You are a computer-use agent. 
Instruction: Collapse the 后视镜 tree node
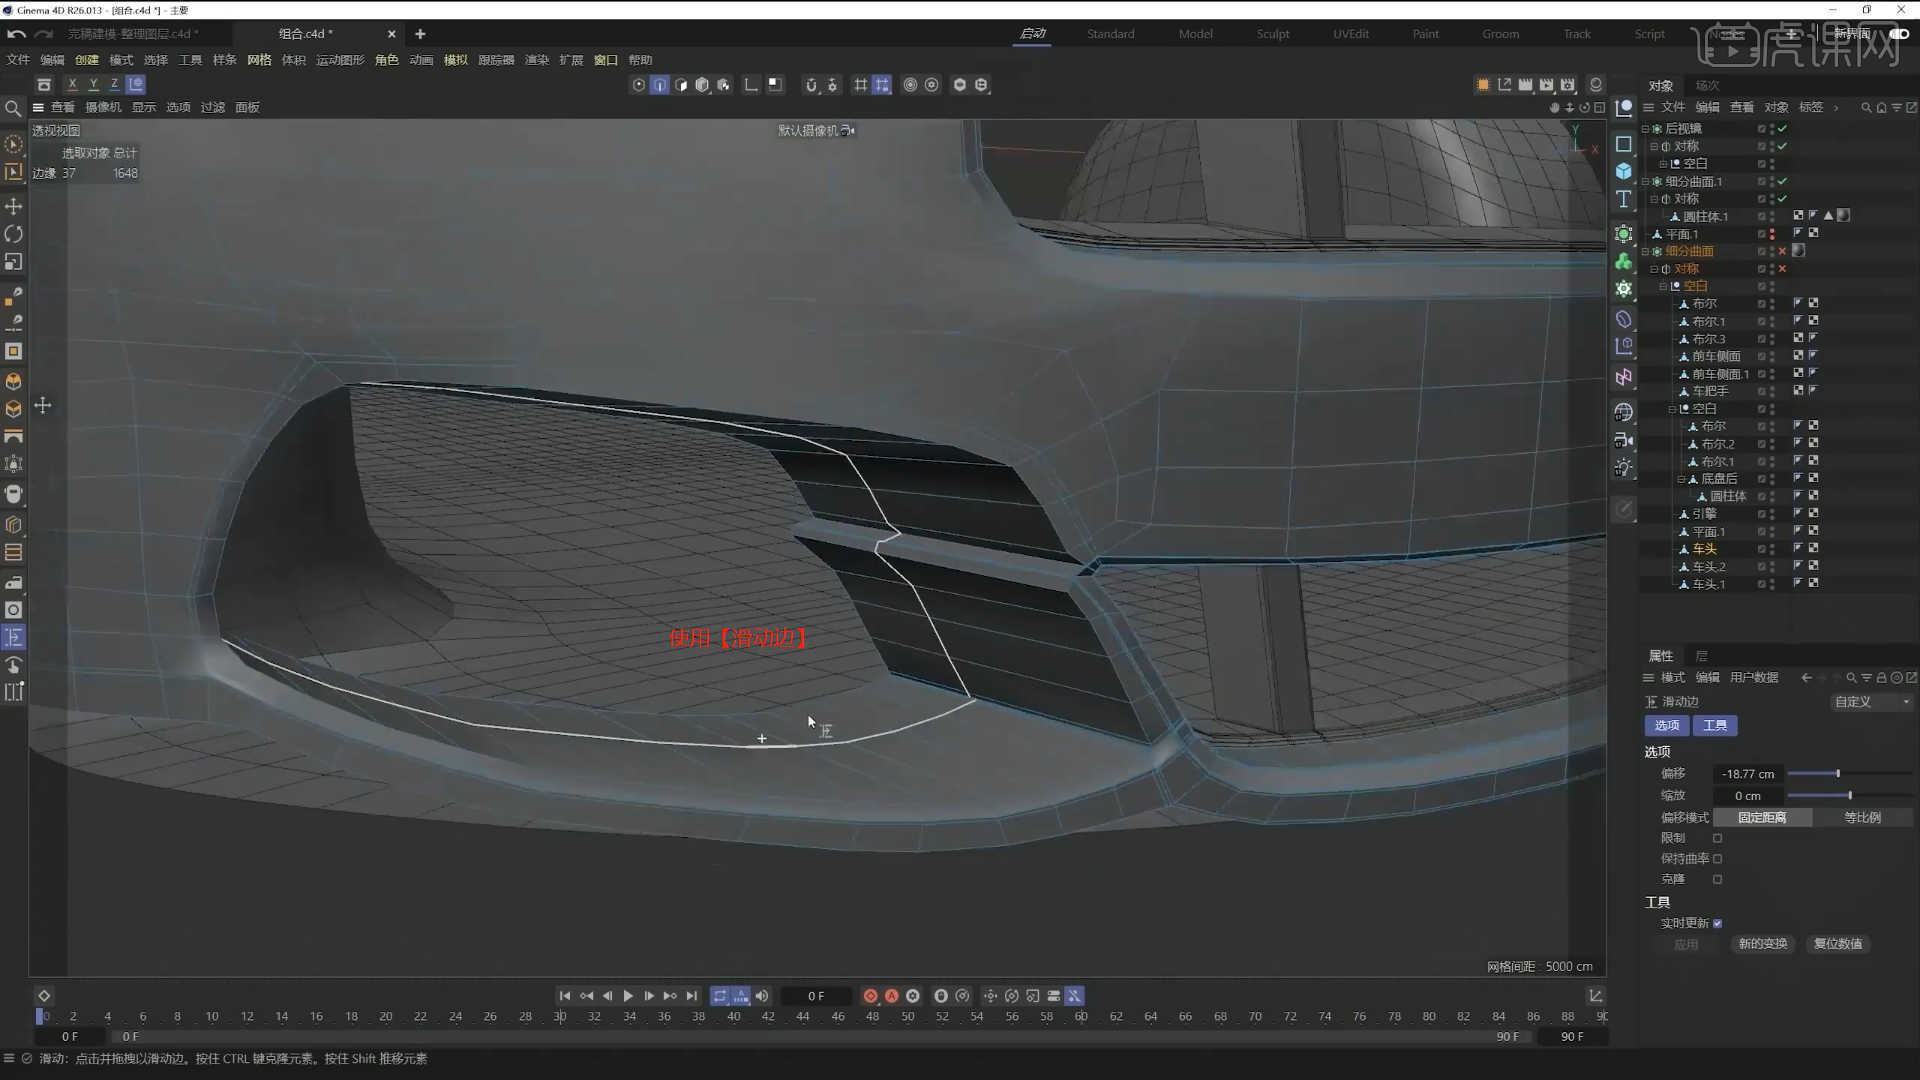click(x=1646, y=128)
